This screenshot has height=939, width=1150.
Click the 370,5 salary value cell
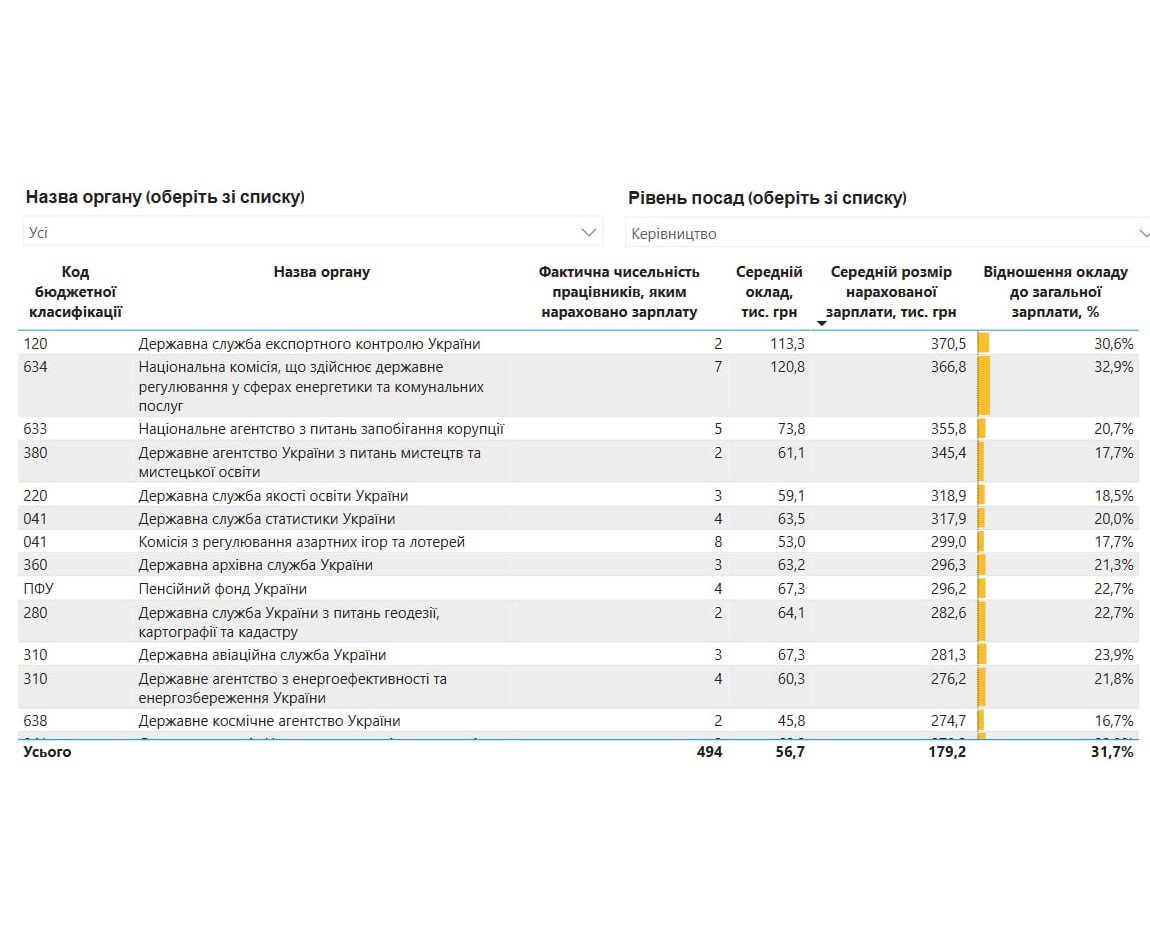(x=948, y=344)
